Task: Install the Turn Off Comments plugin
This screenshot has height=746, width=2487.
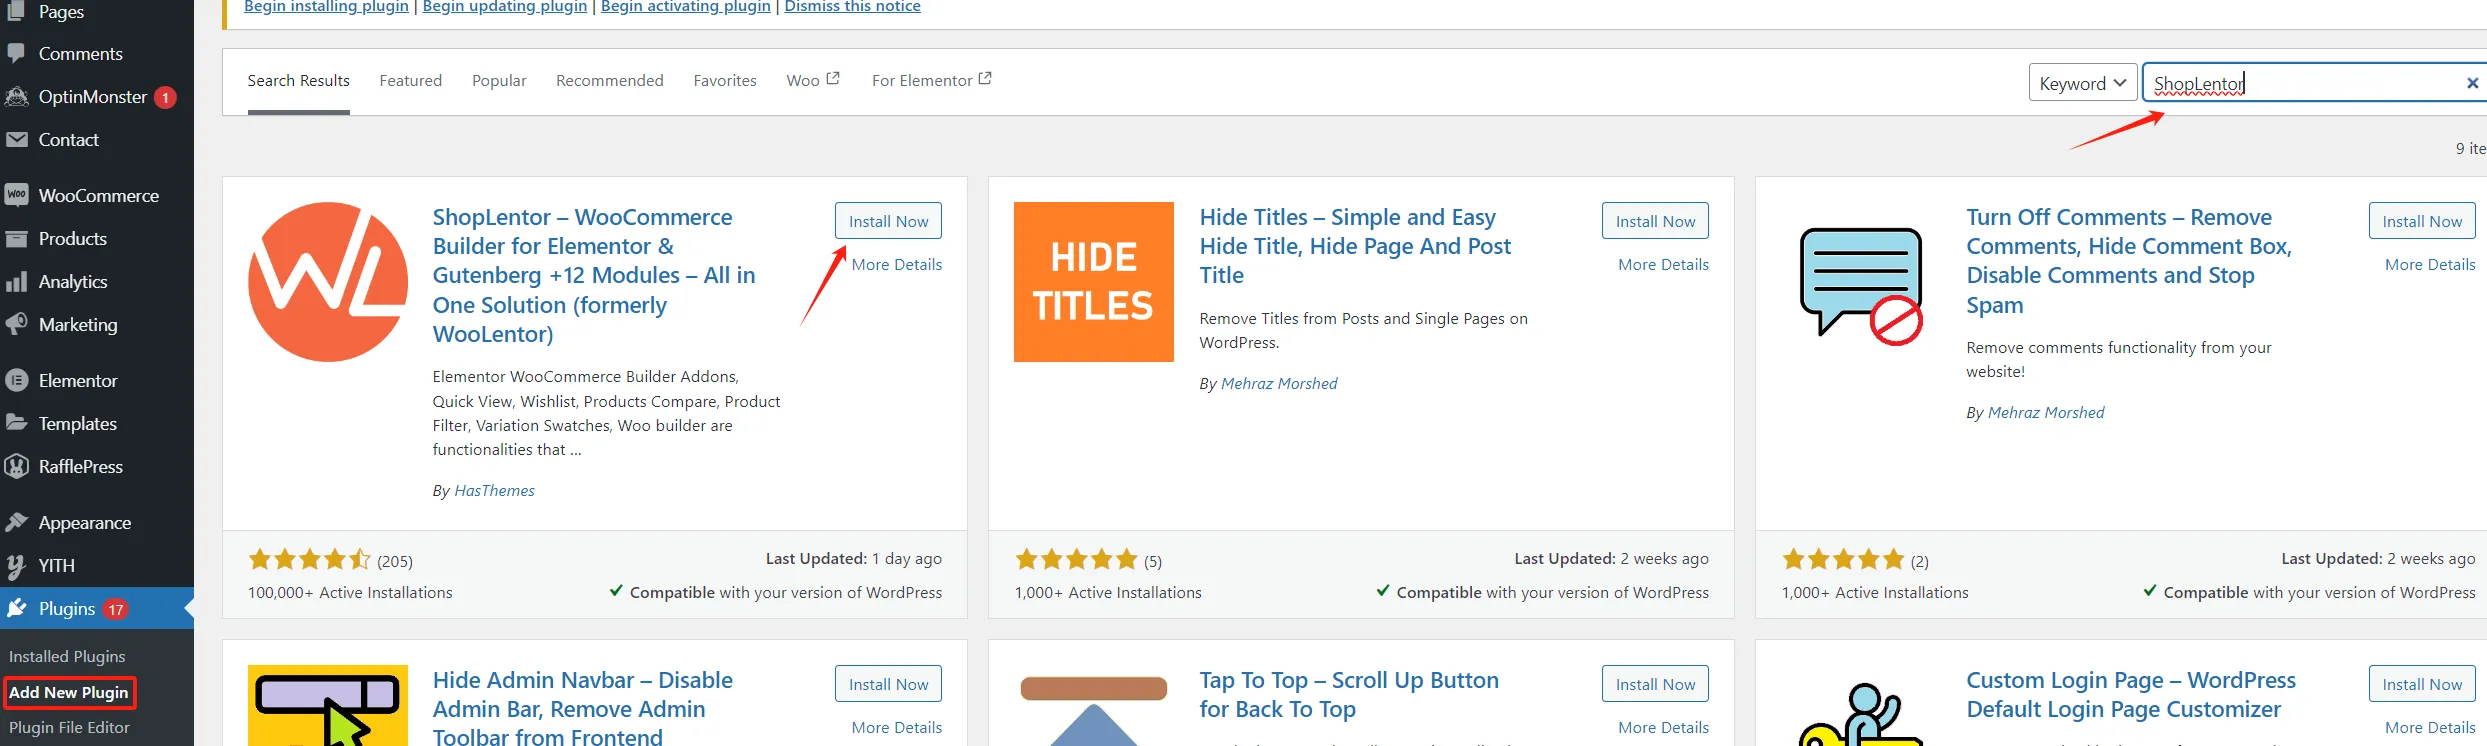Action: [x=2422, y=221]
